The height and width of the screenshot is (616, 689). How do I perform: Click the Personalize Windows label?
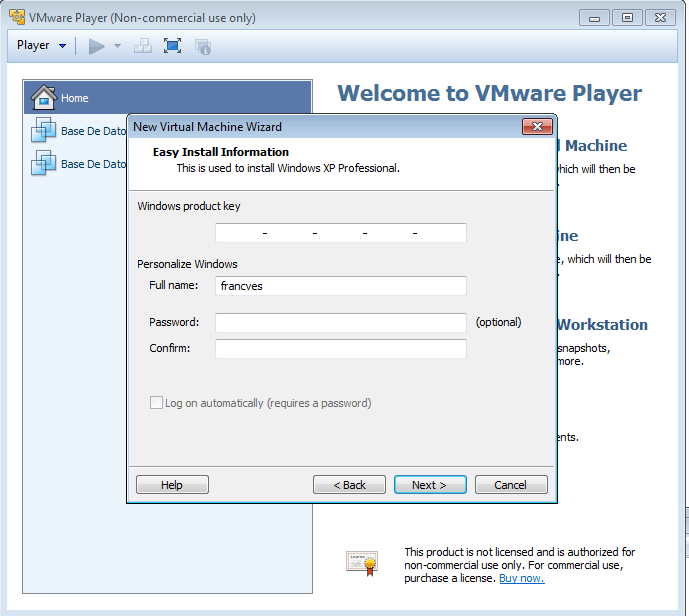pyautogui.click(x=187, y=264)
